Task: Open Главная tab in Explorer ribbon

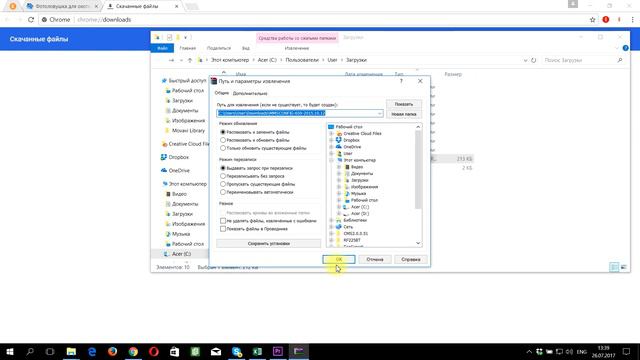Action: [188, 48]
